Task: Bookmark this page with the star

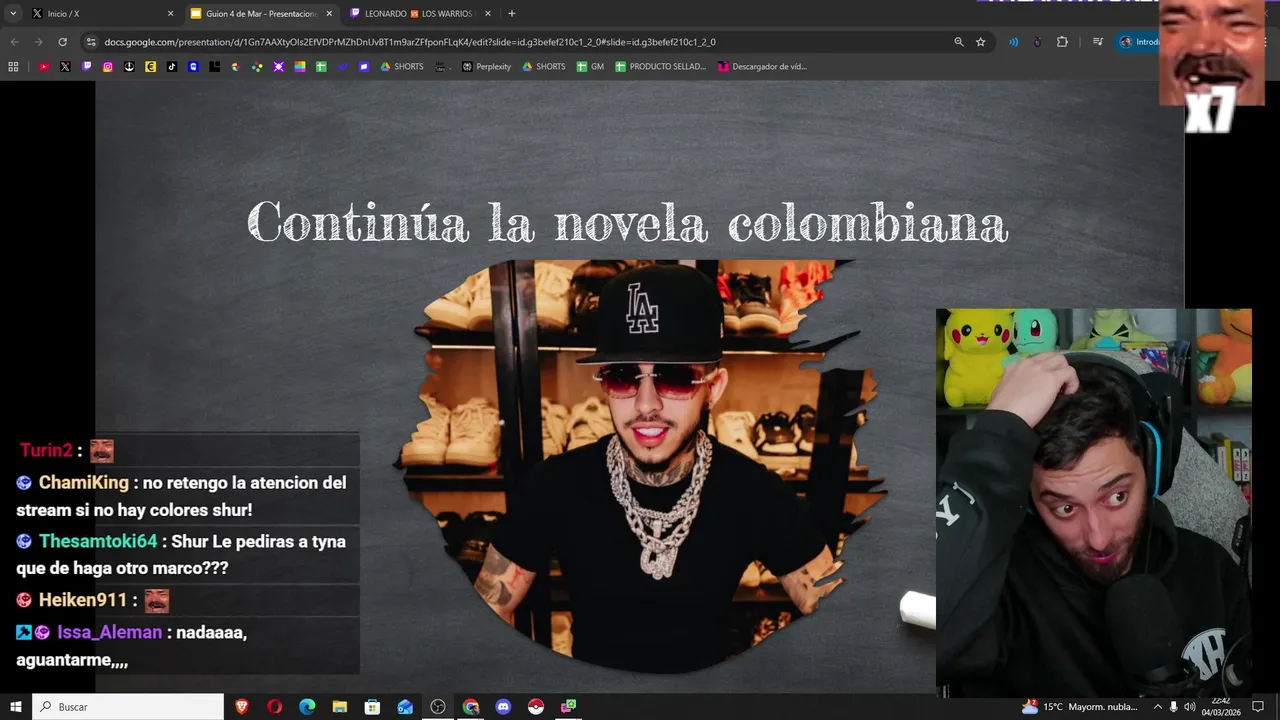Action: (x=981, y=42)
